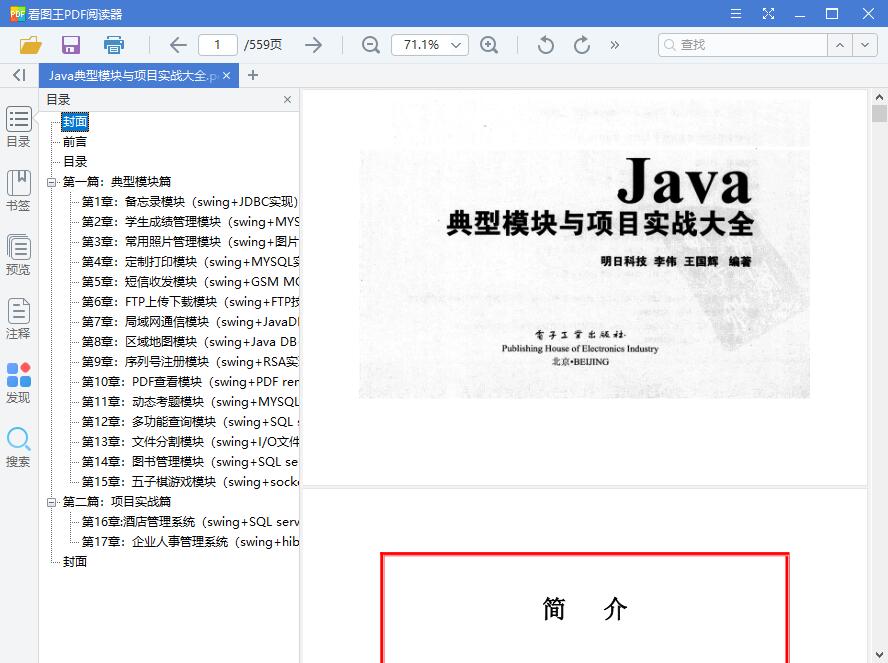The image size is (888, 663).
Task: Select 第一篇：典型模块篇 outline entry
Action: (x=117, y=182)
